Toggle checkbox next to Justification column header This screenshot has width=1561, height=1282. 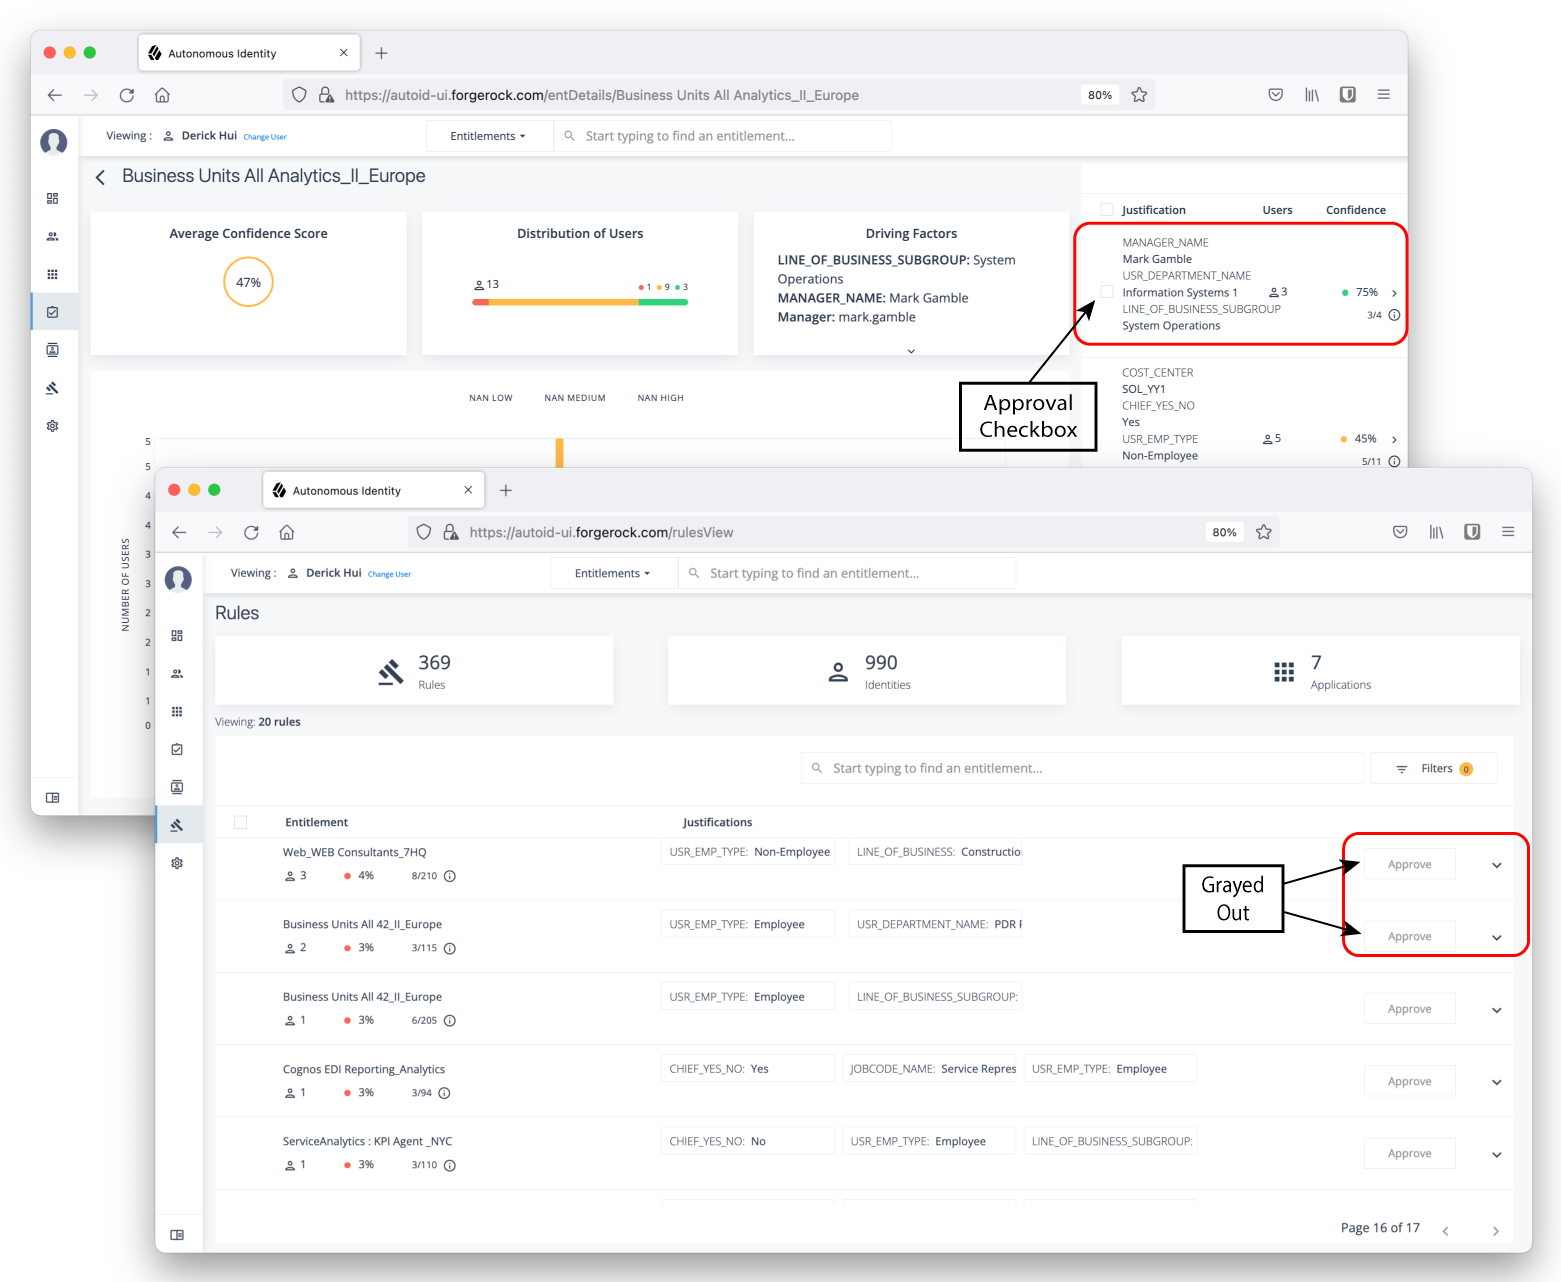[1107, 210]
